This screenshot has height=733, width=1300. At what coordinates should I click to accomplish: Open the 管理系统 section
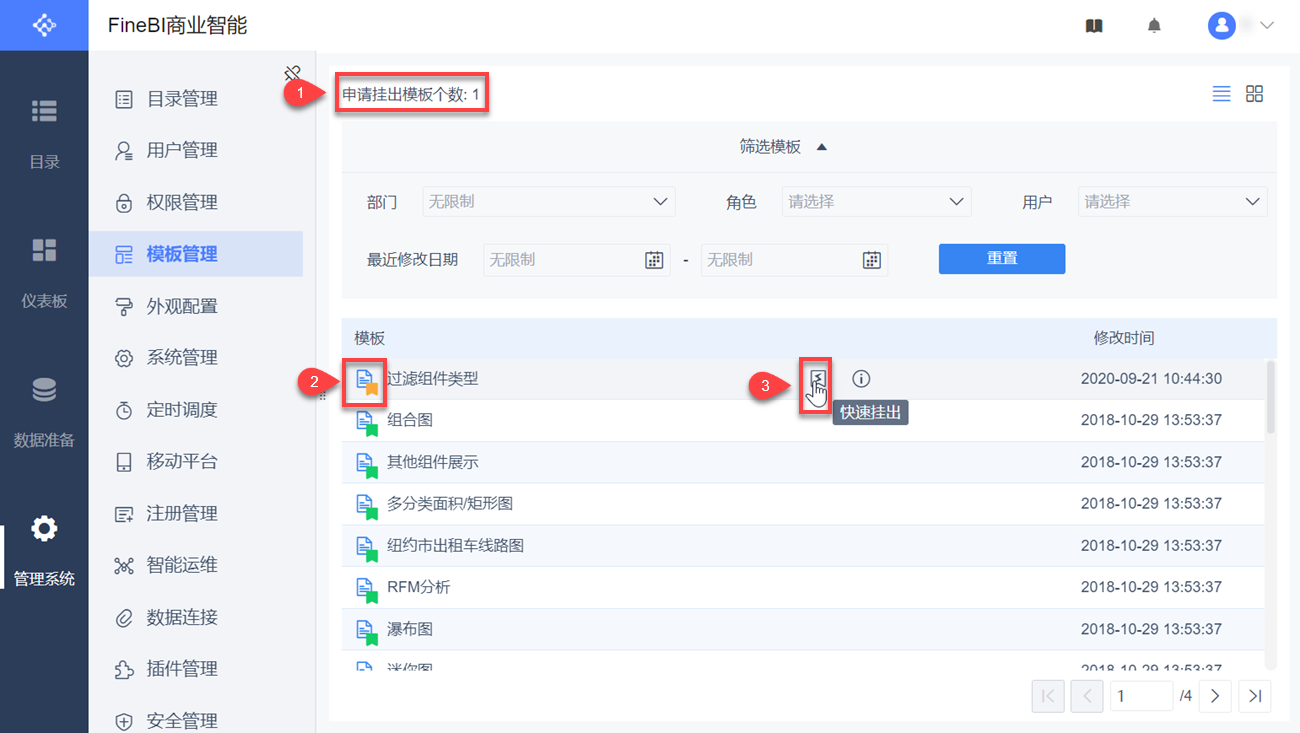tap(44, 551)
